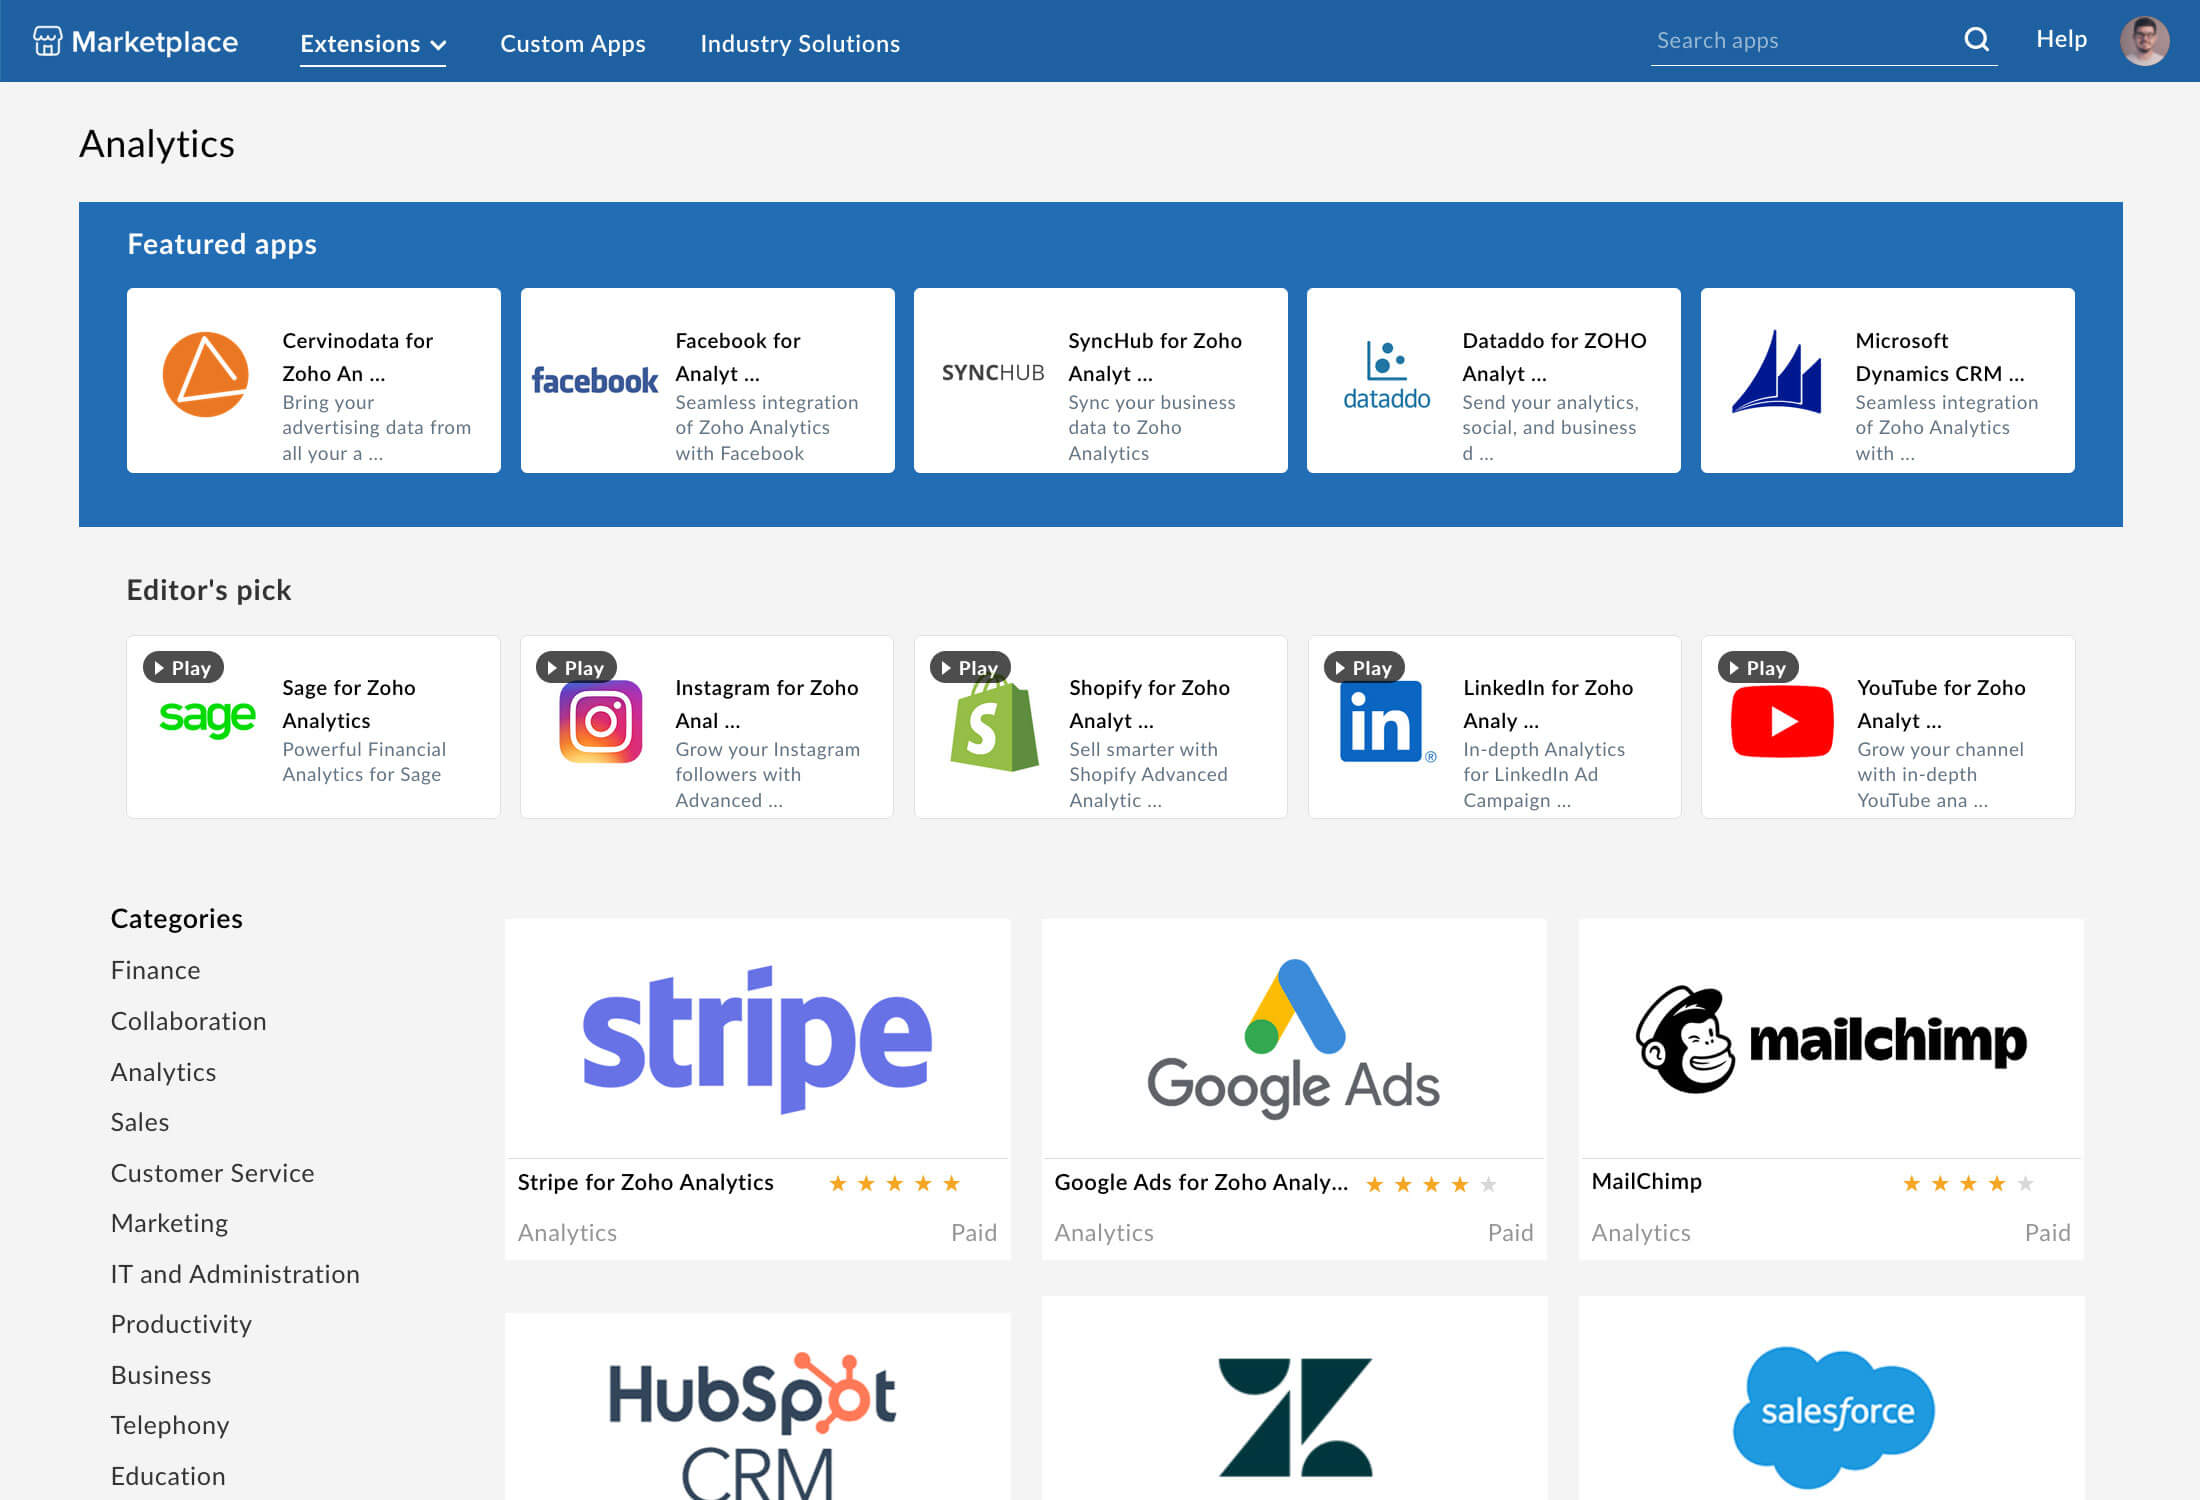Open the Instagram for Zoho Analytics icon
Image resolution: width=2200 pixels, height=1500 pixels.
[x=598, y=720]
